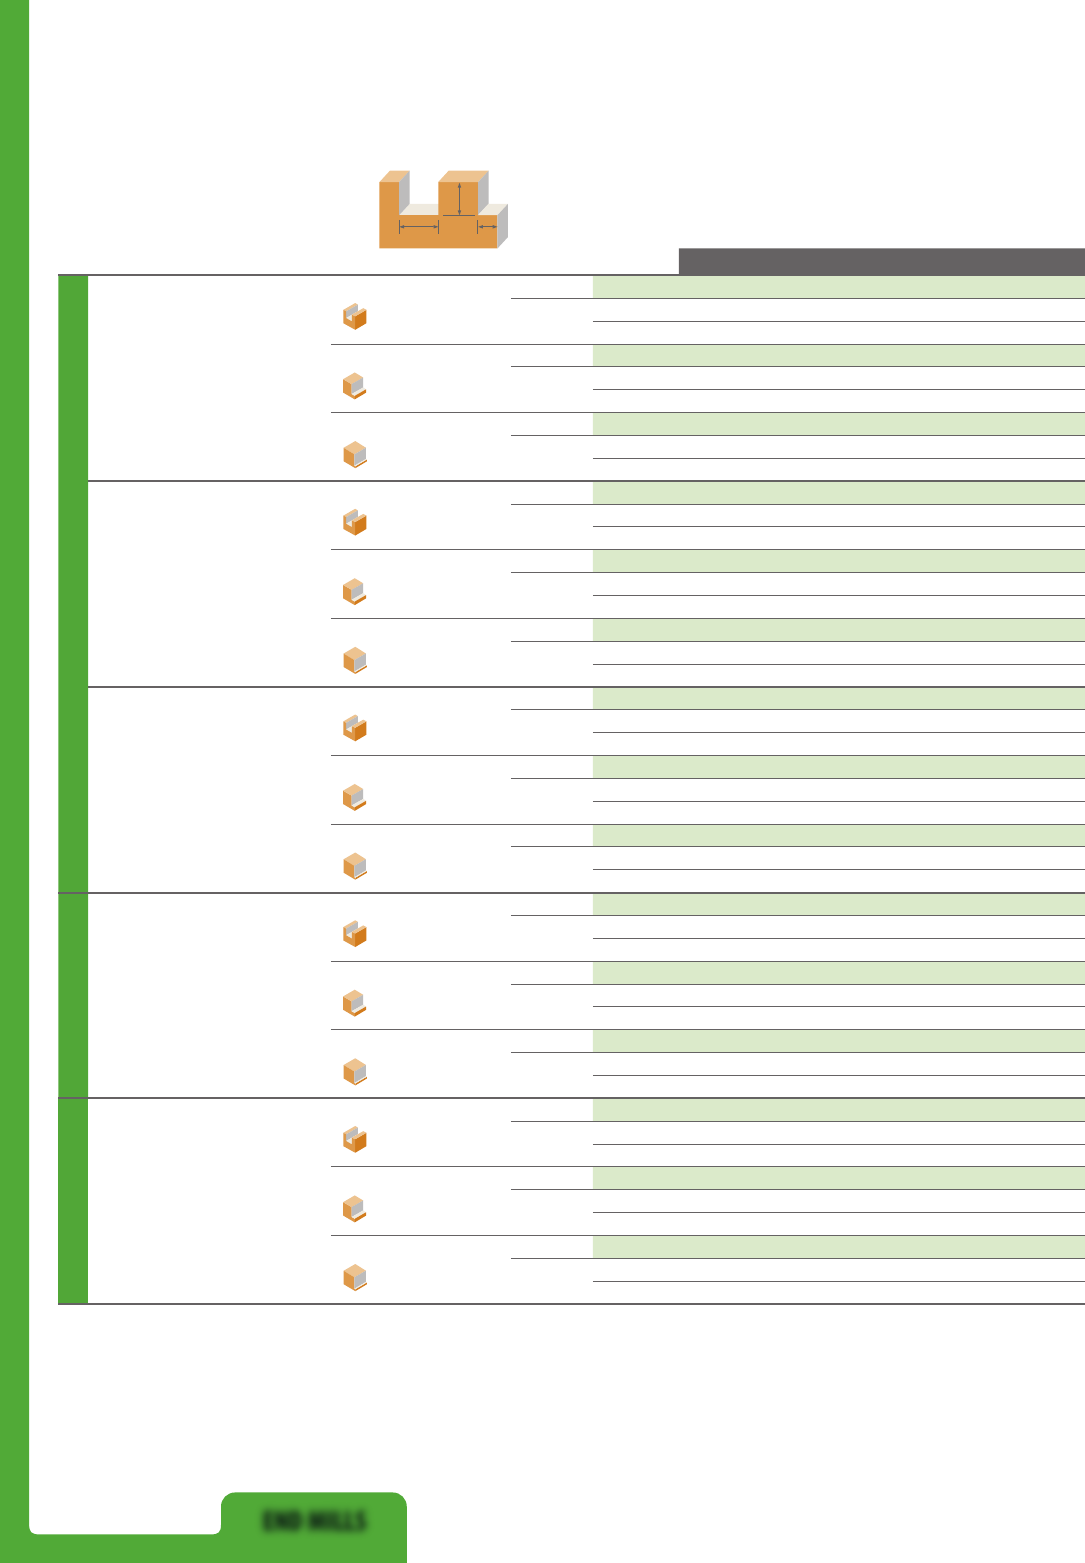Select the finishing cut icon in the third group

point(355,866)
